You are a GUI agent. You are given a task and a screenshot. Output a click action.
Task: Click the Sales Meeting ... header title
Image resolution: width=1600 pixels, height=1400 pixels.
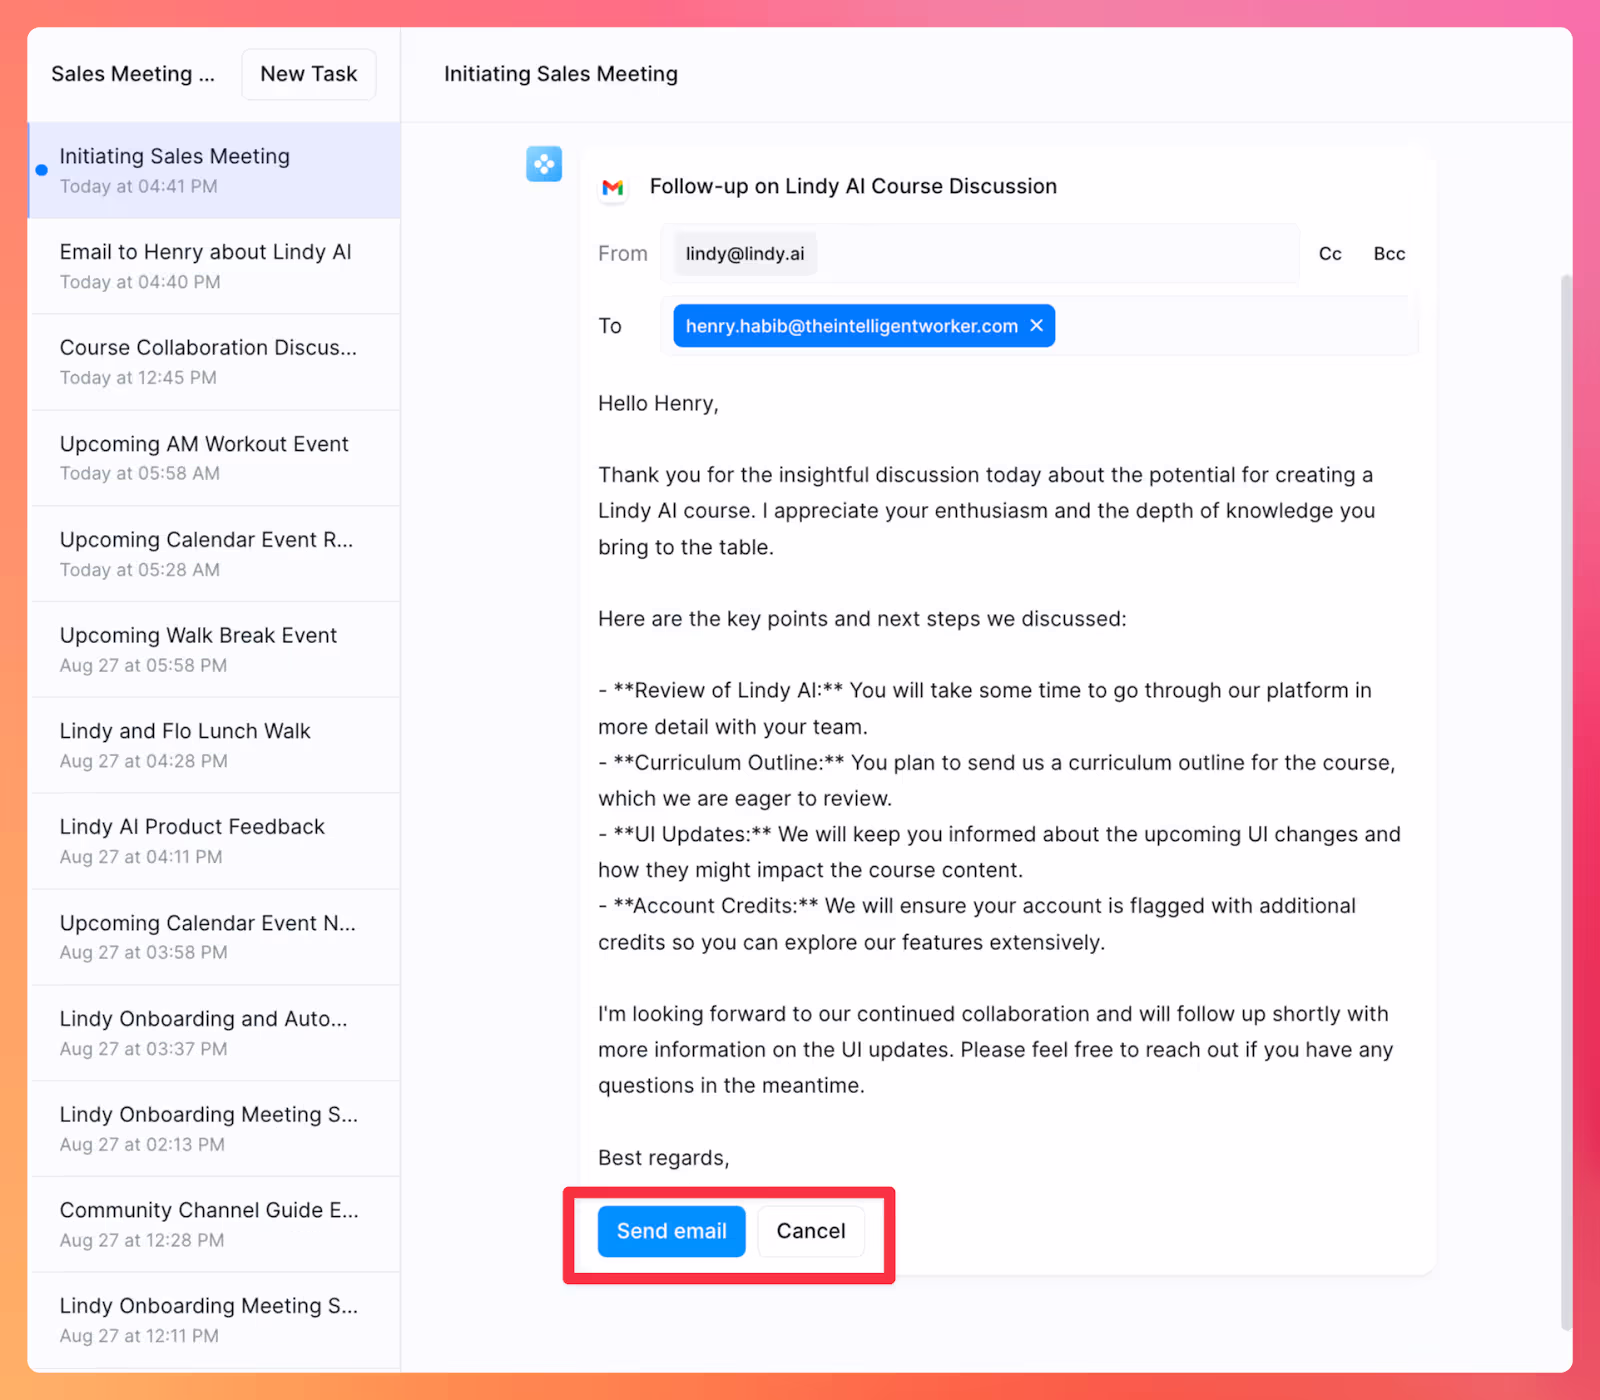133,74
